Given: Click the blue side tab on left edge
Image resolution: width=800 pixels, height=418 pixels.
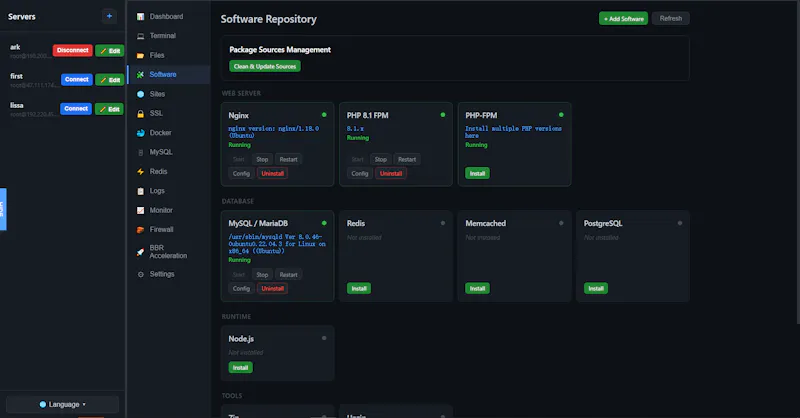Looking at the screenshot, I should [3, 209].
